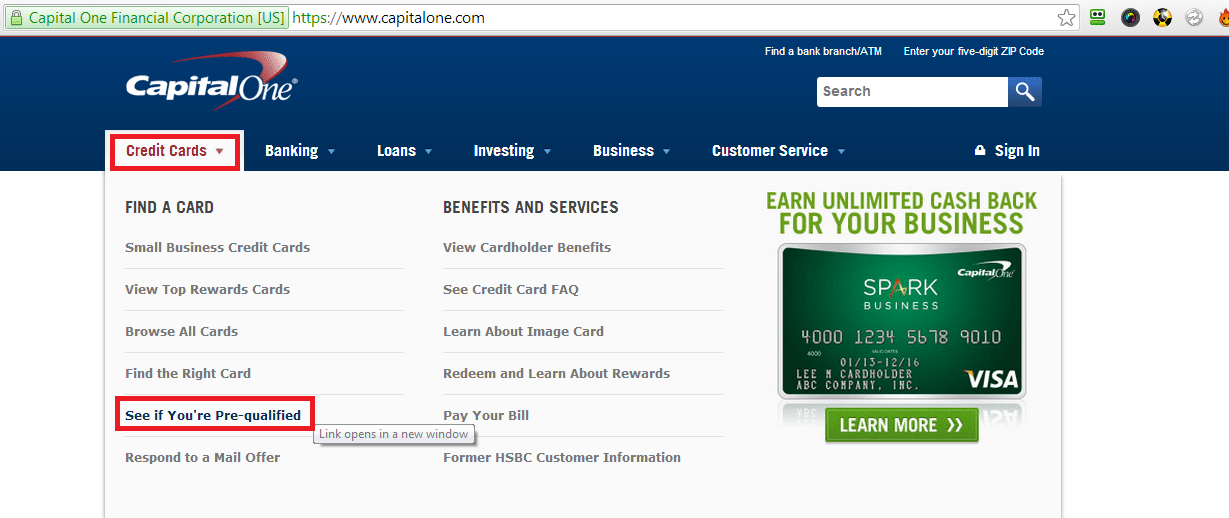This screenshot has width=1229, height=518.
Task: Open See Credit Card FAQ
Action: [x=511, y=289]
